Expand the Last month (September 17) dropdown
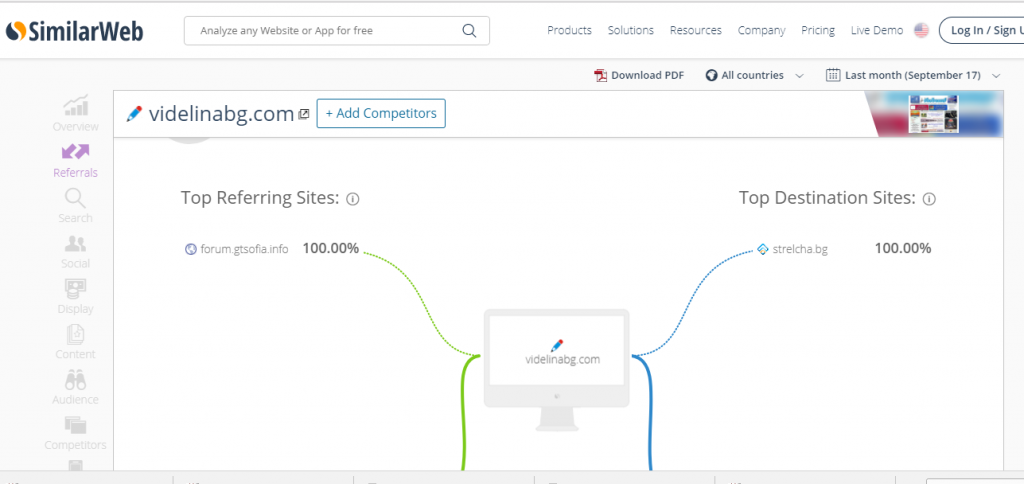 pos(913,75)
